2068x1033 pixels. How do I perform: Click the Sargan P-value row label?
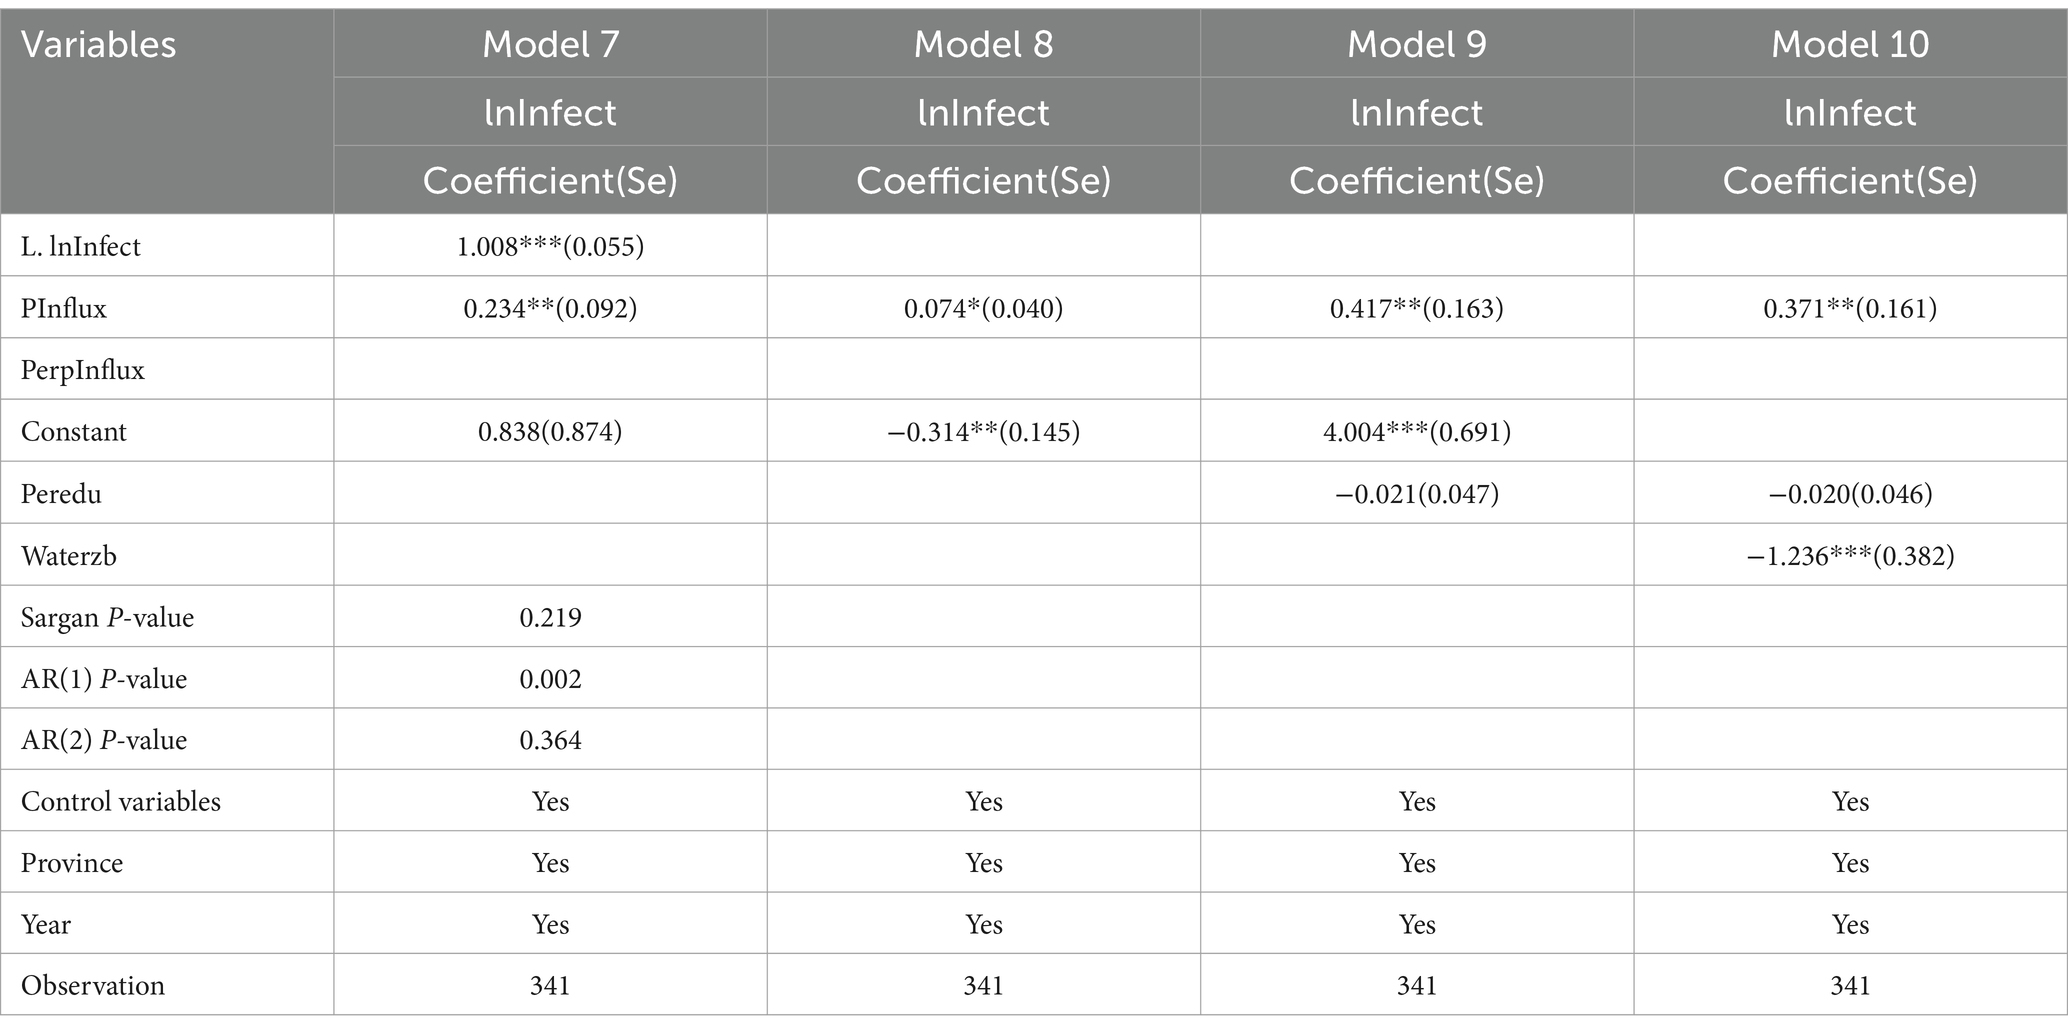(x=107, y=618)
